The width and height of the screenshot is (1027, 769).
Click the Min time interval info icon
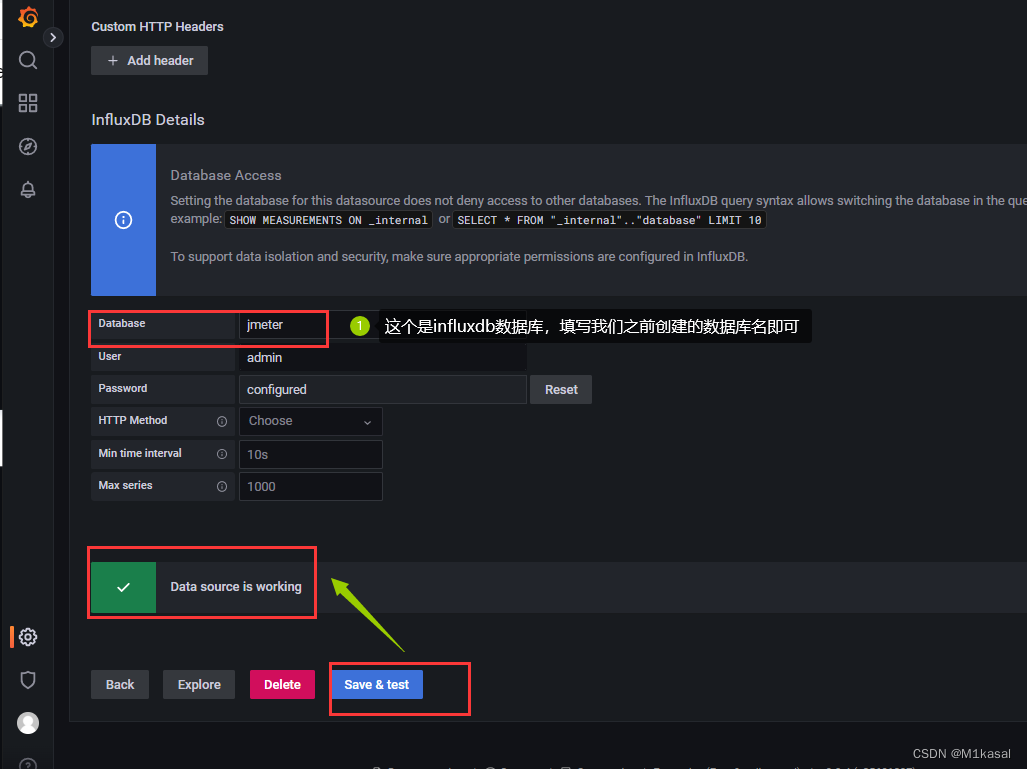pos(222,454)
